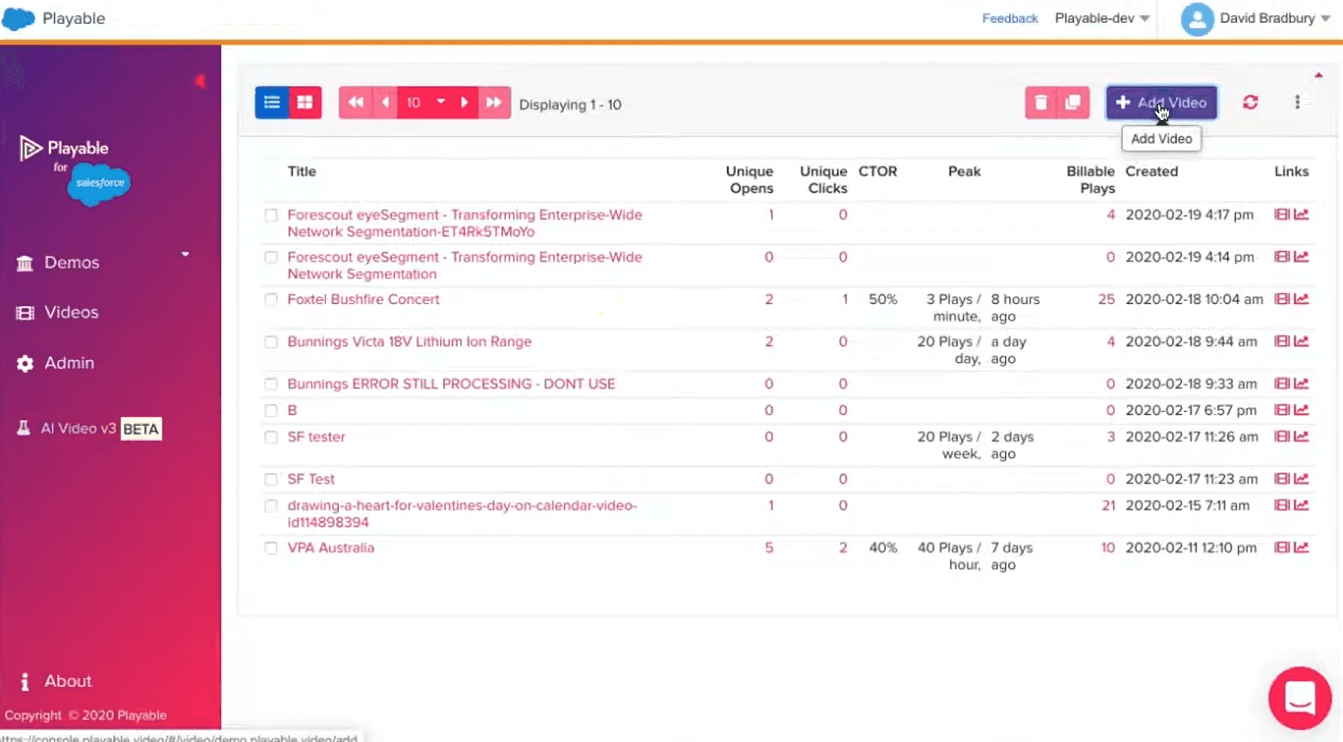
Task: Open Admin in the sidebar
Action: [69, 363]
